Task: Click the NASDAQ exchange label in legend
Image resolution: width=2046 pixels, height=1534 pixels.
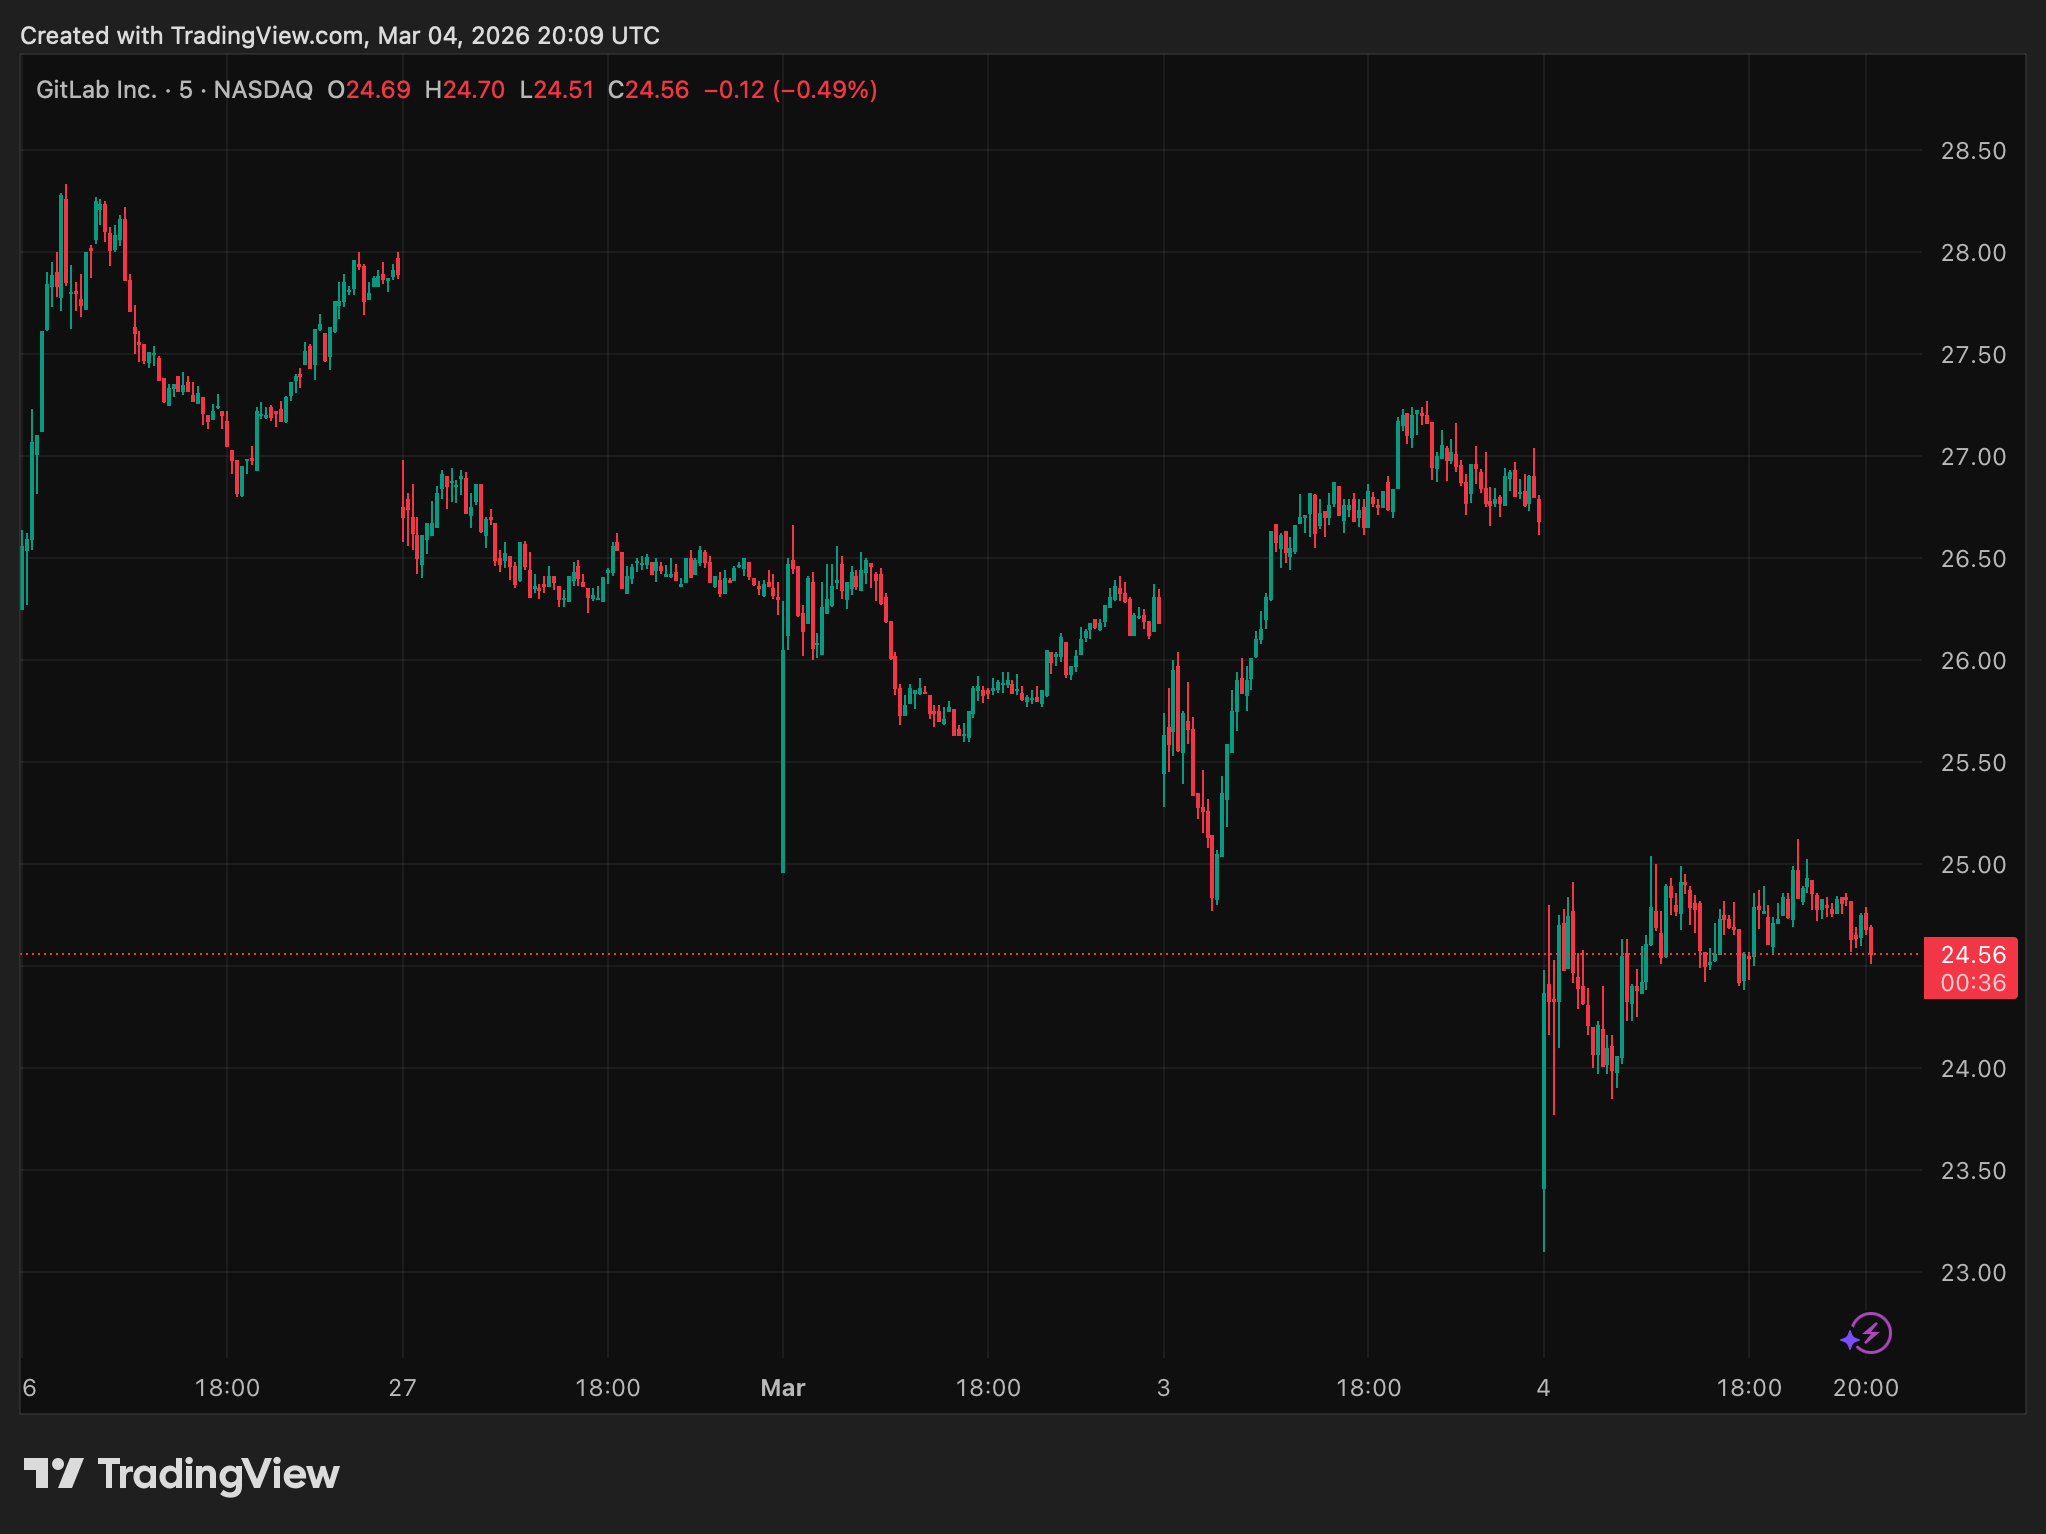Action: coord(263,90)
